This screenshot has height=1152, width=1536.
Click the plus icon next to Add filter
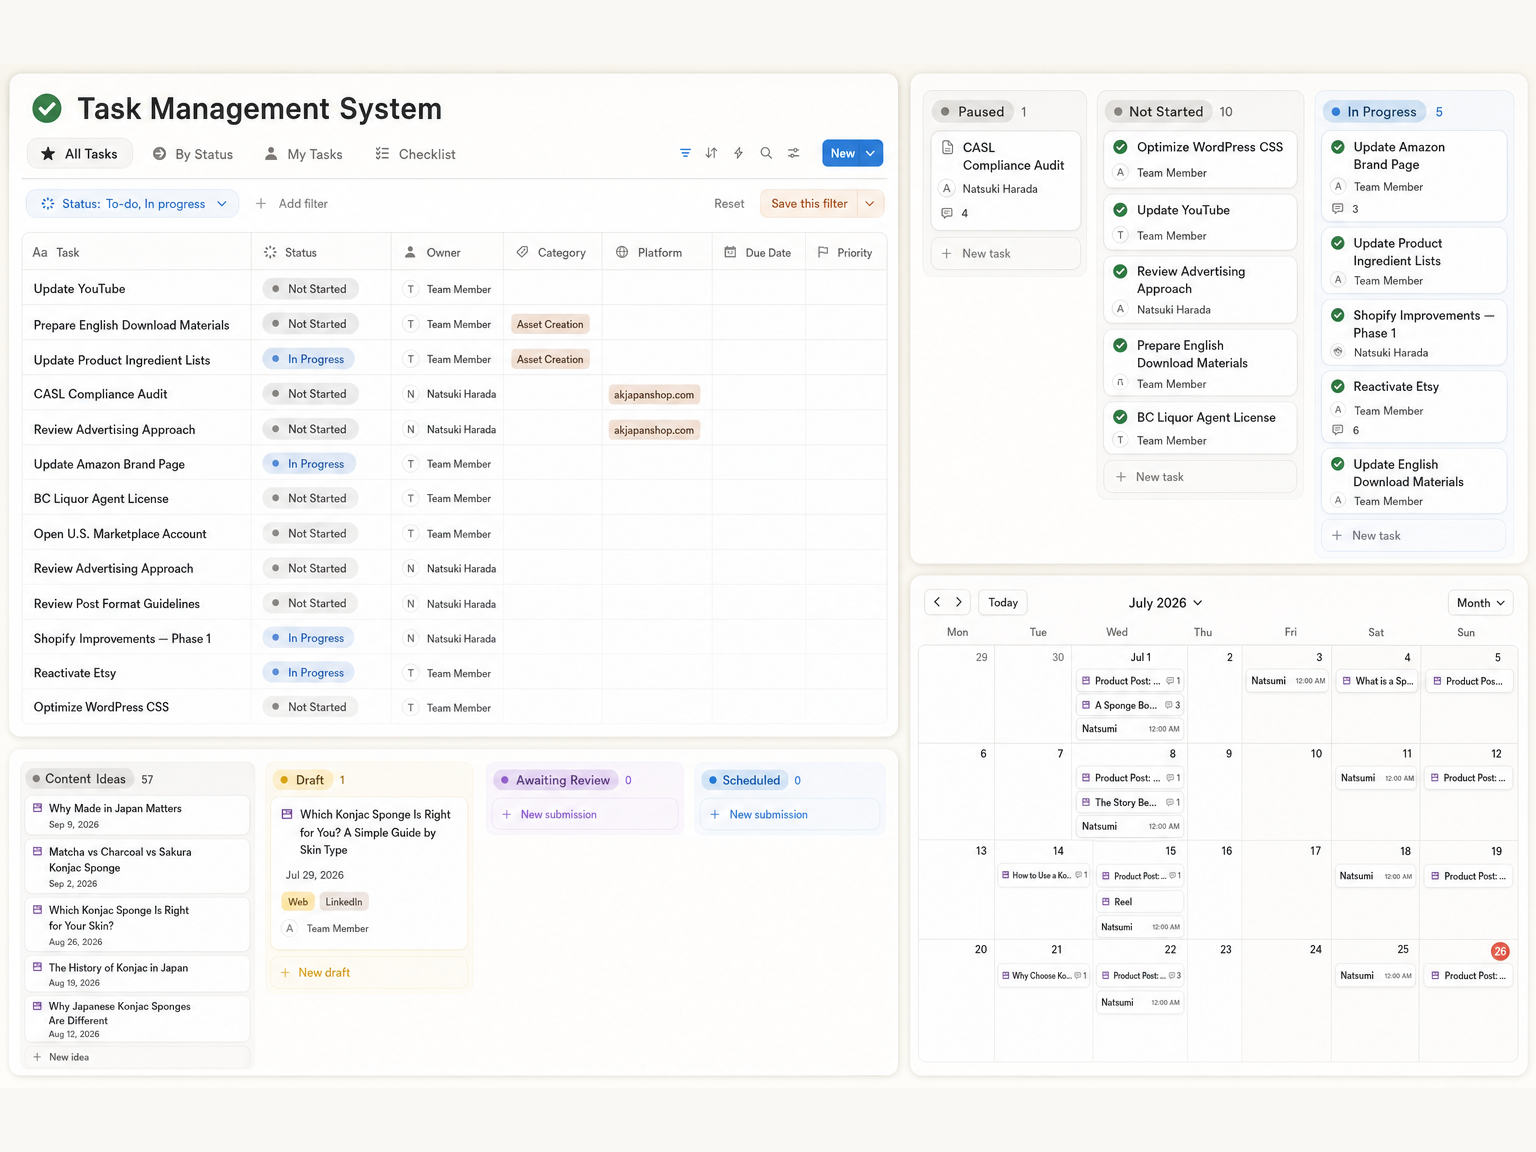coord(261,203)
